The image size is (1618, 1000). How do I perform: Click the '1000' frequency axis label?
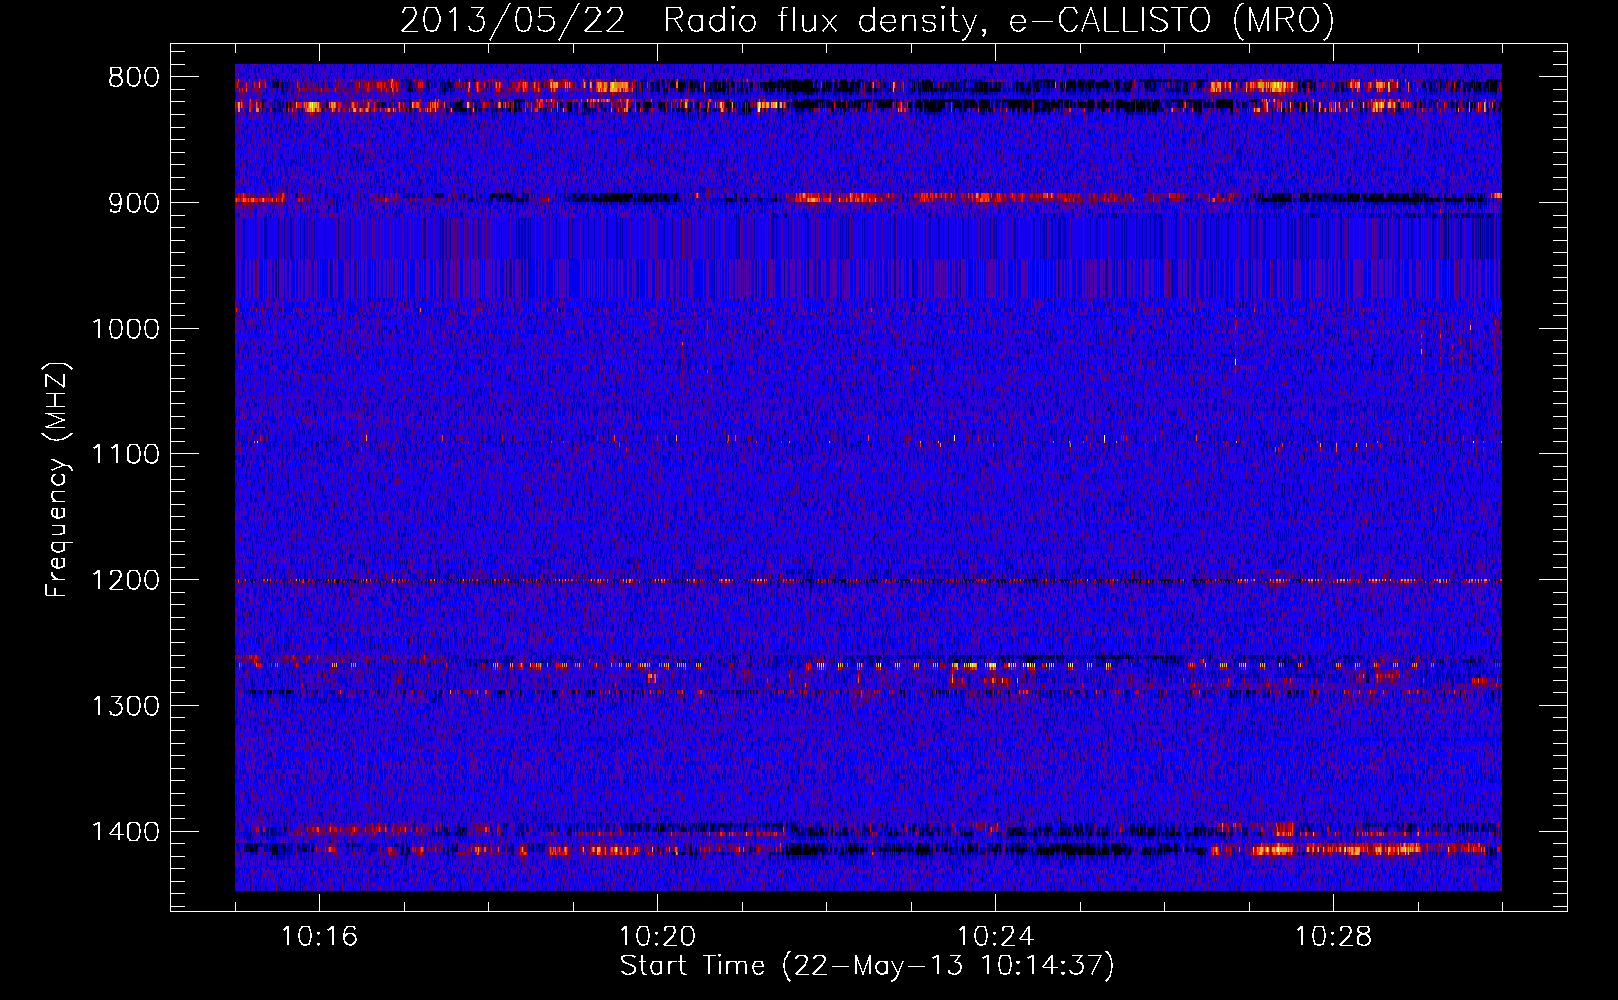[x=126, y=329]
